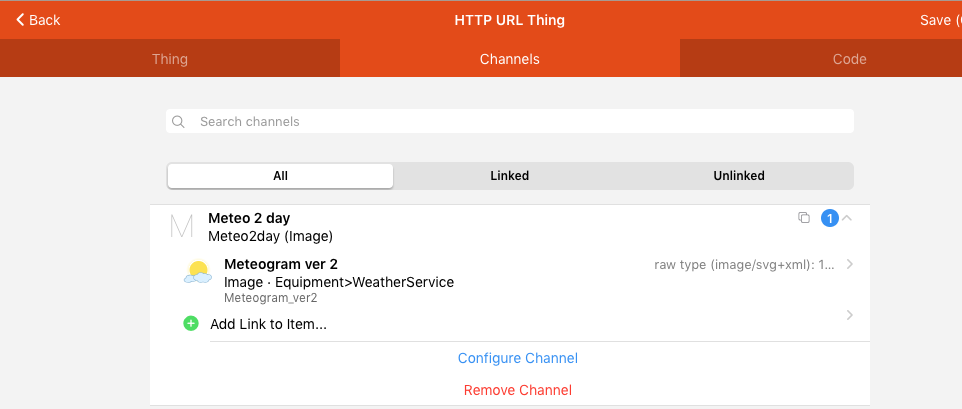Show all channels with the All filter

(280, 176)
